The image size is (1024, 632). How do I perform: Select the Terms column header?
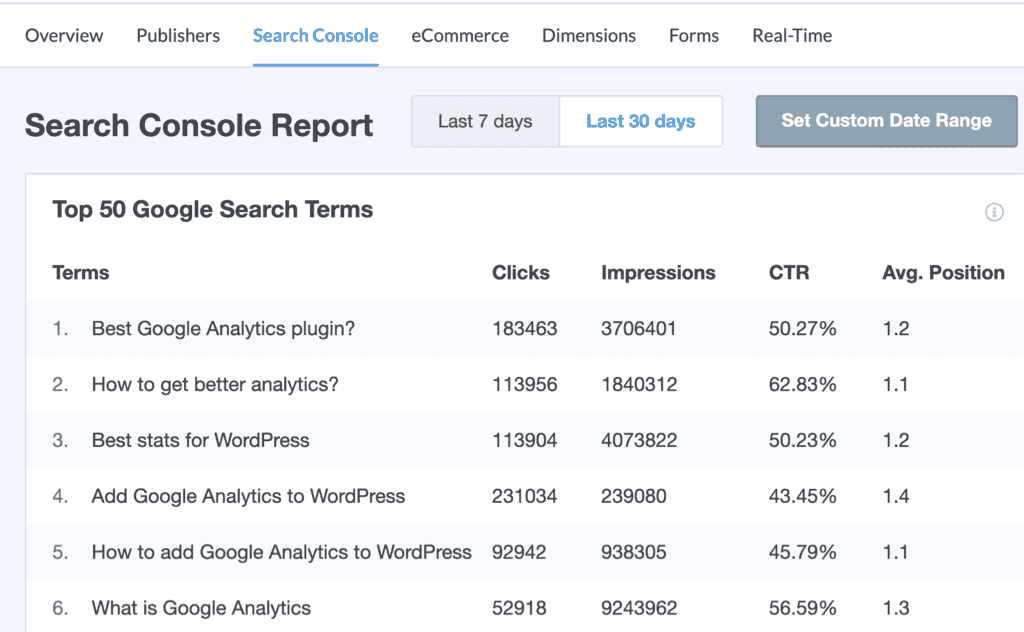[x=80, y=272]
